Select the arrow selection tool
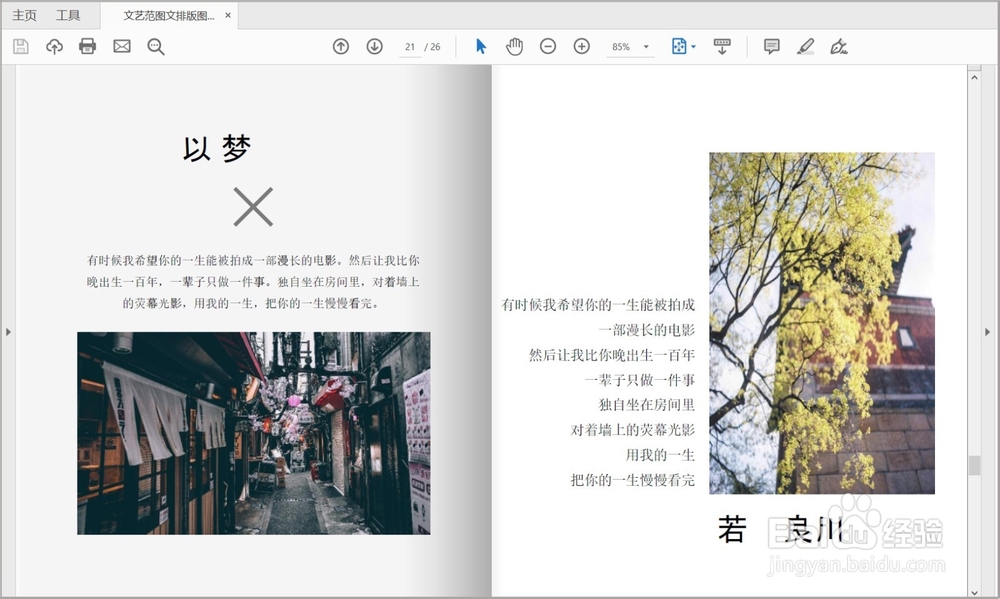The height and width of the screenshot is (599, 1000). 480,46
